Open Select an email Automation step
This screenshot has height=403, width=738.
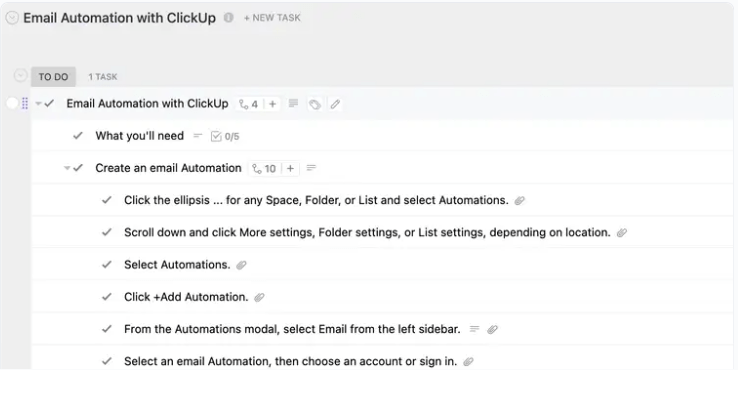pyautogui.click(x=290, y=362)
